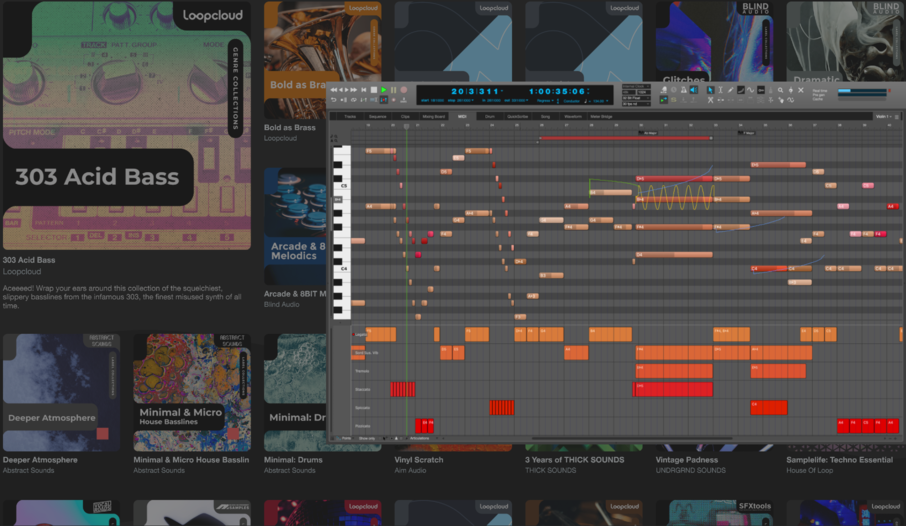Viewport: 906px width, 526px height.
Task: Select the Zoom magnifier tool
Action: point(780,90)
